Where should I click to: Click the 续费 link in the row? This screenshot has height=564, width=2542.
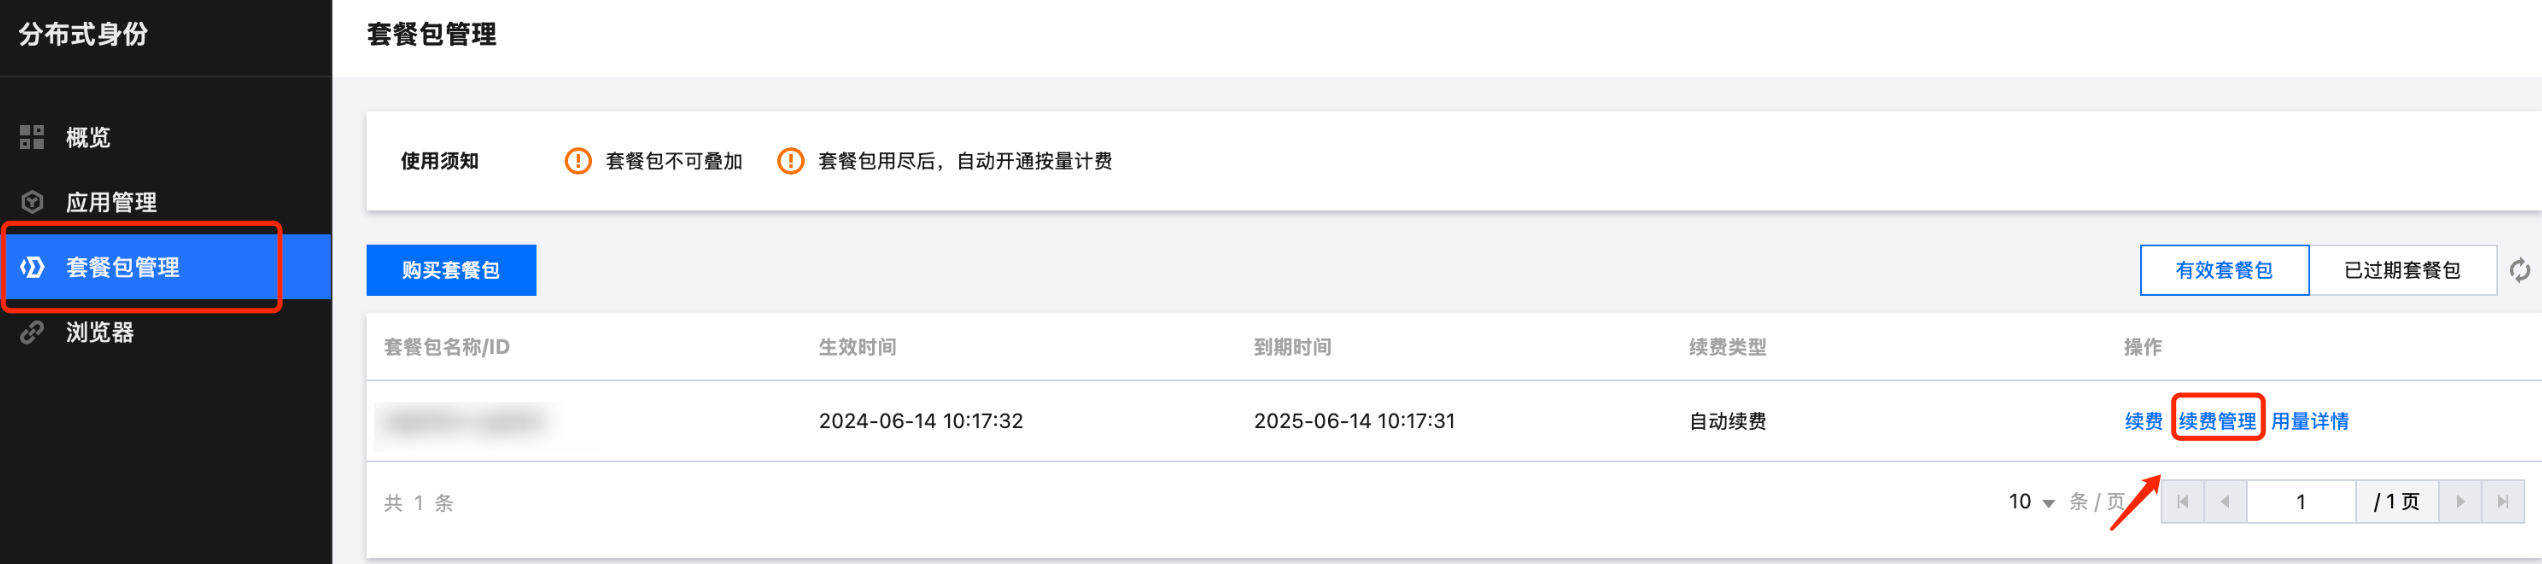[2143, 421]
